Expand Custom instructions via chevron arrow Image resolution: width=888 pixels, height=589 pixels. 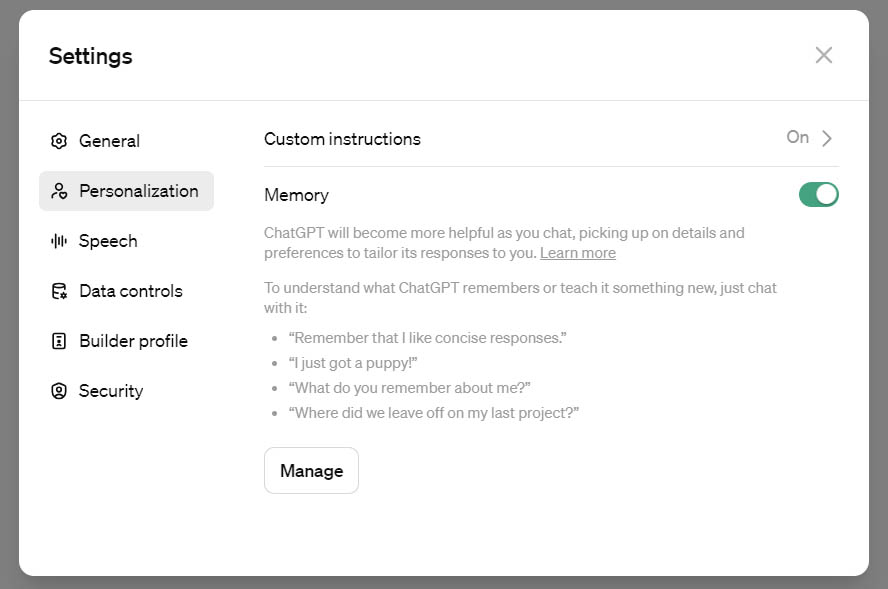coord(827,139)
